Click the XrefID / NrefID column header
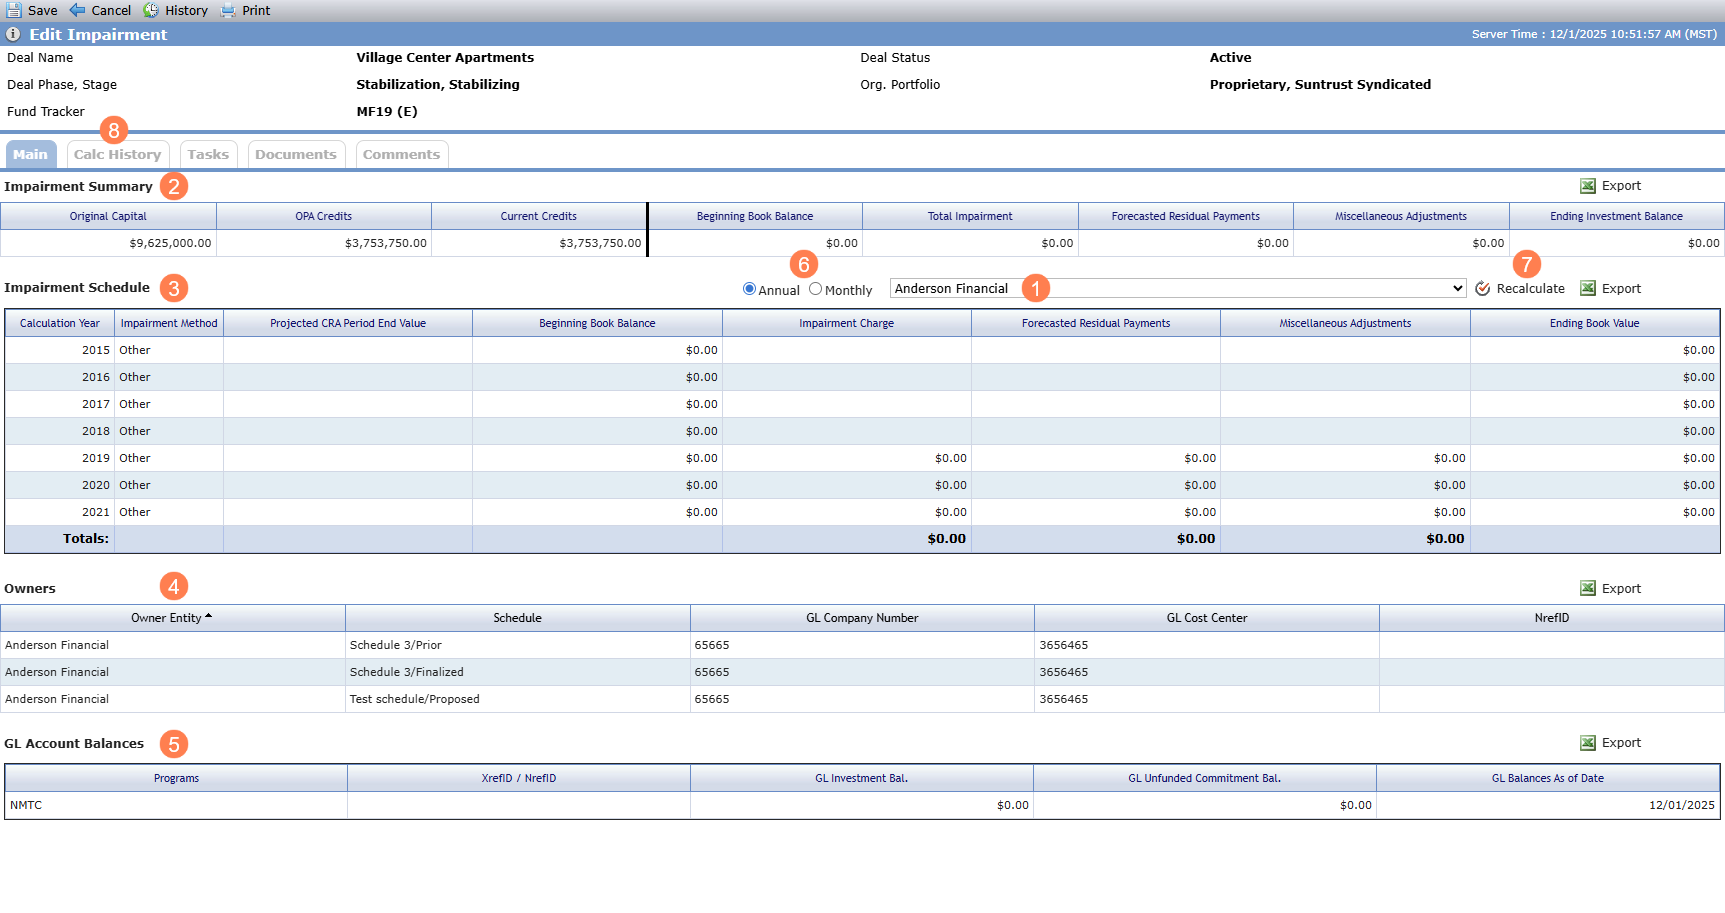The width and height of the screenshot is (1725, 913). point(519,778)
